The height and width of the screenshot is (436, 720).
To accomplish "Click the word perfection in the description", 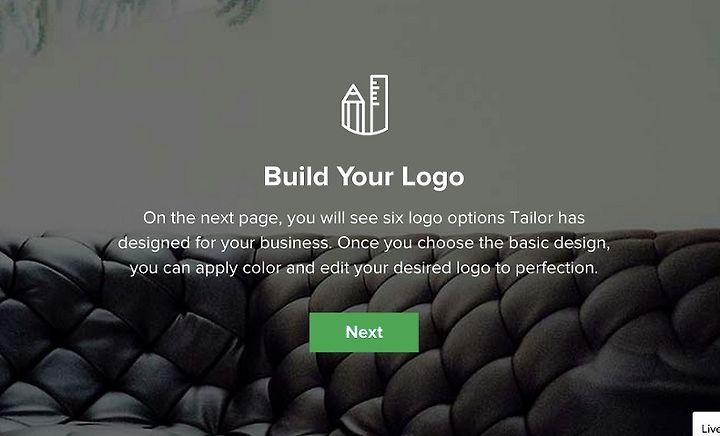I will coord(557,268).
